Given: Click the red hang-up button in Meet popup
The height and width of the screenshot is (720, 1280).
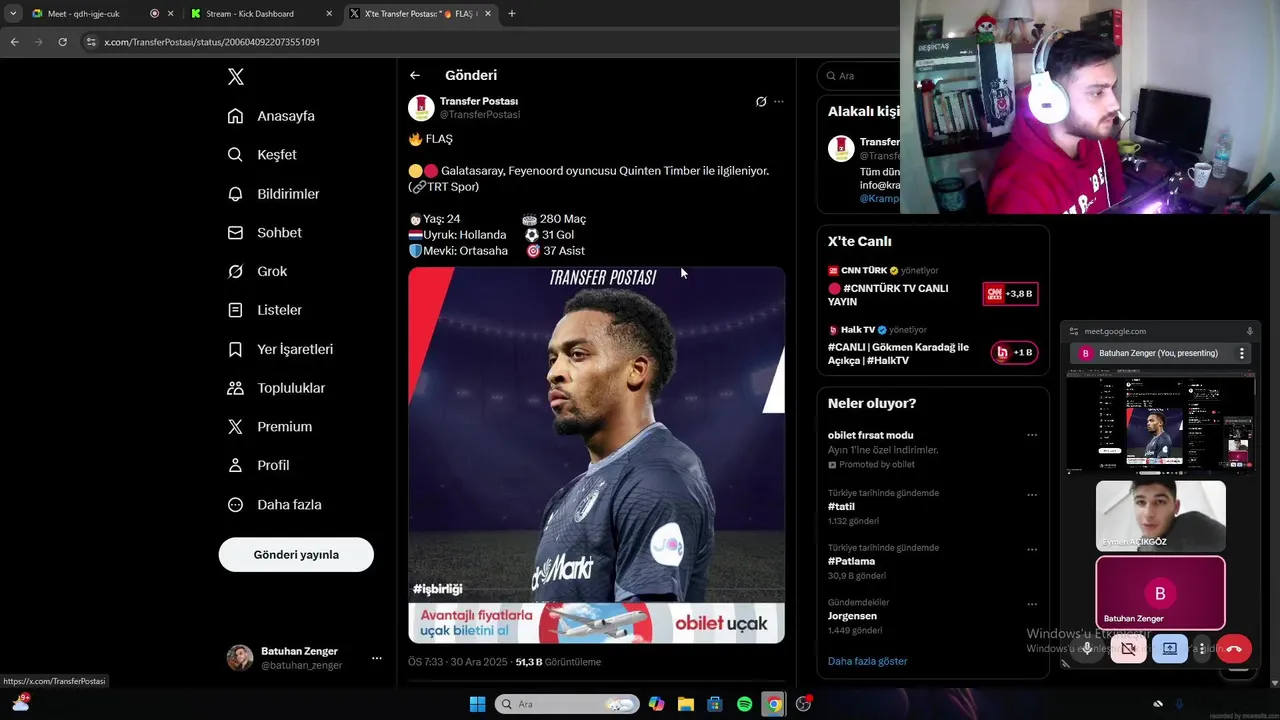Looking at the screenshot, I should click(1234, 649).
